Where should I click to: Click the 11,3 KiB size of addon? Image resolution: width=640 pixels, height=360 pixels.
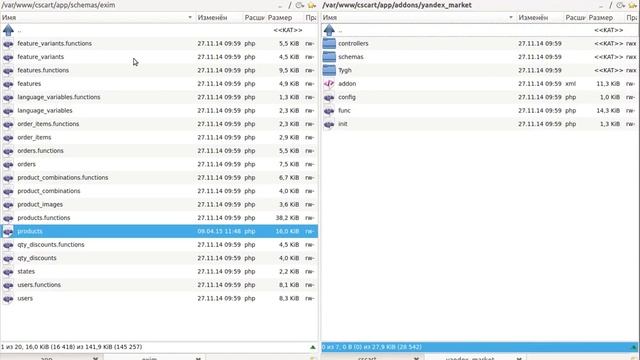click(x=608, y=84)
